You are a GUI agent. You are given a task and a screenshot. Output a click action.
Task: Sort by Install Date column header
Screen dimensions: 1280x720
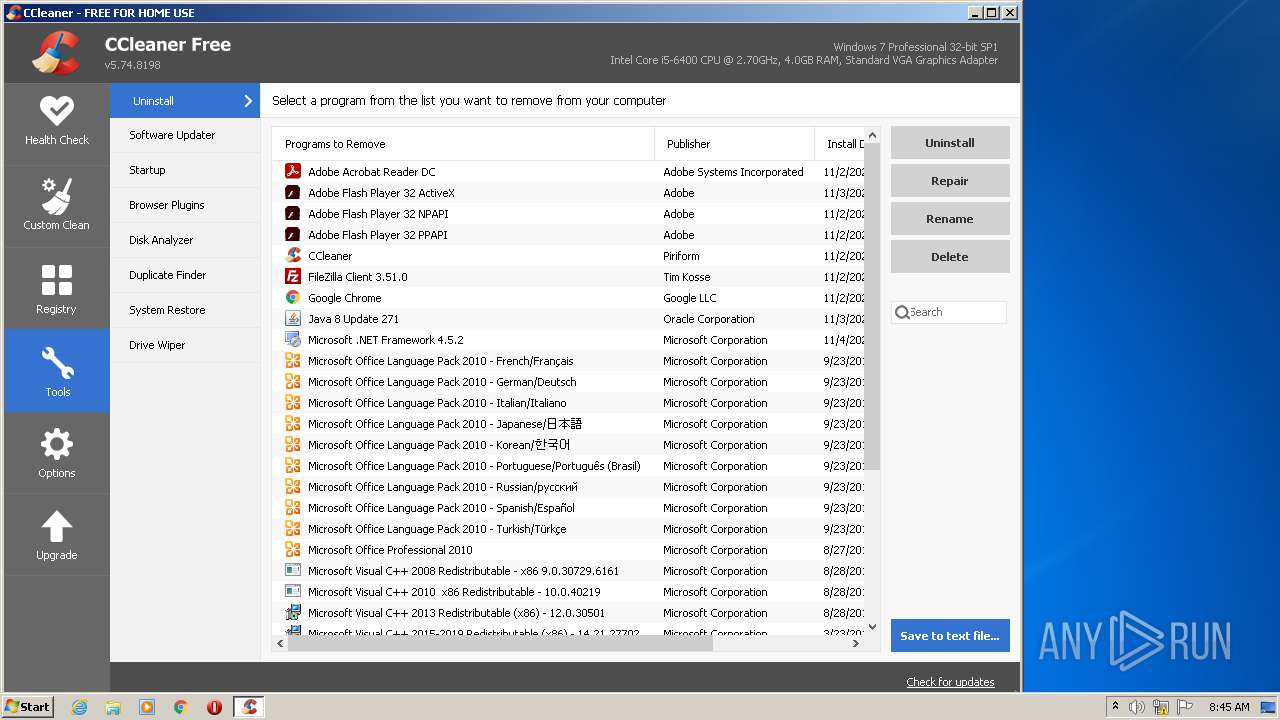click(840, 144)
